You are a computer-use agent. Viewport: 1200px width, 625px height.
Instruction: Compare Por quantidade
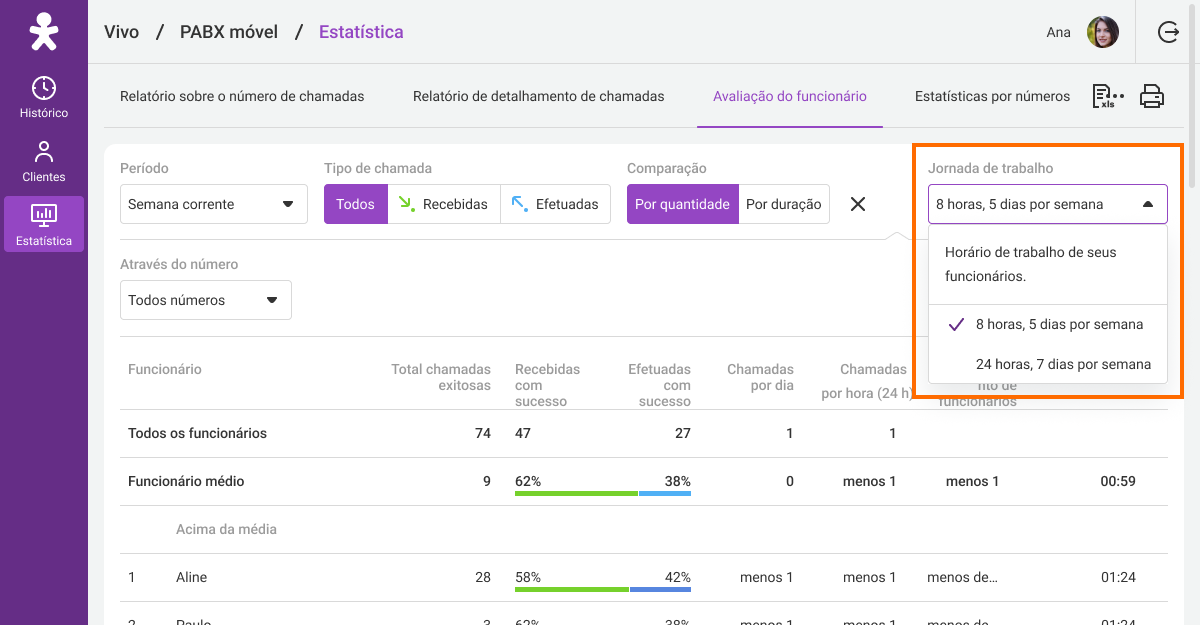click(682, 204)
